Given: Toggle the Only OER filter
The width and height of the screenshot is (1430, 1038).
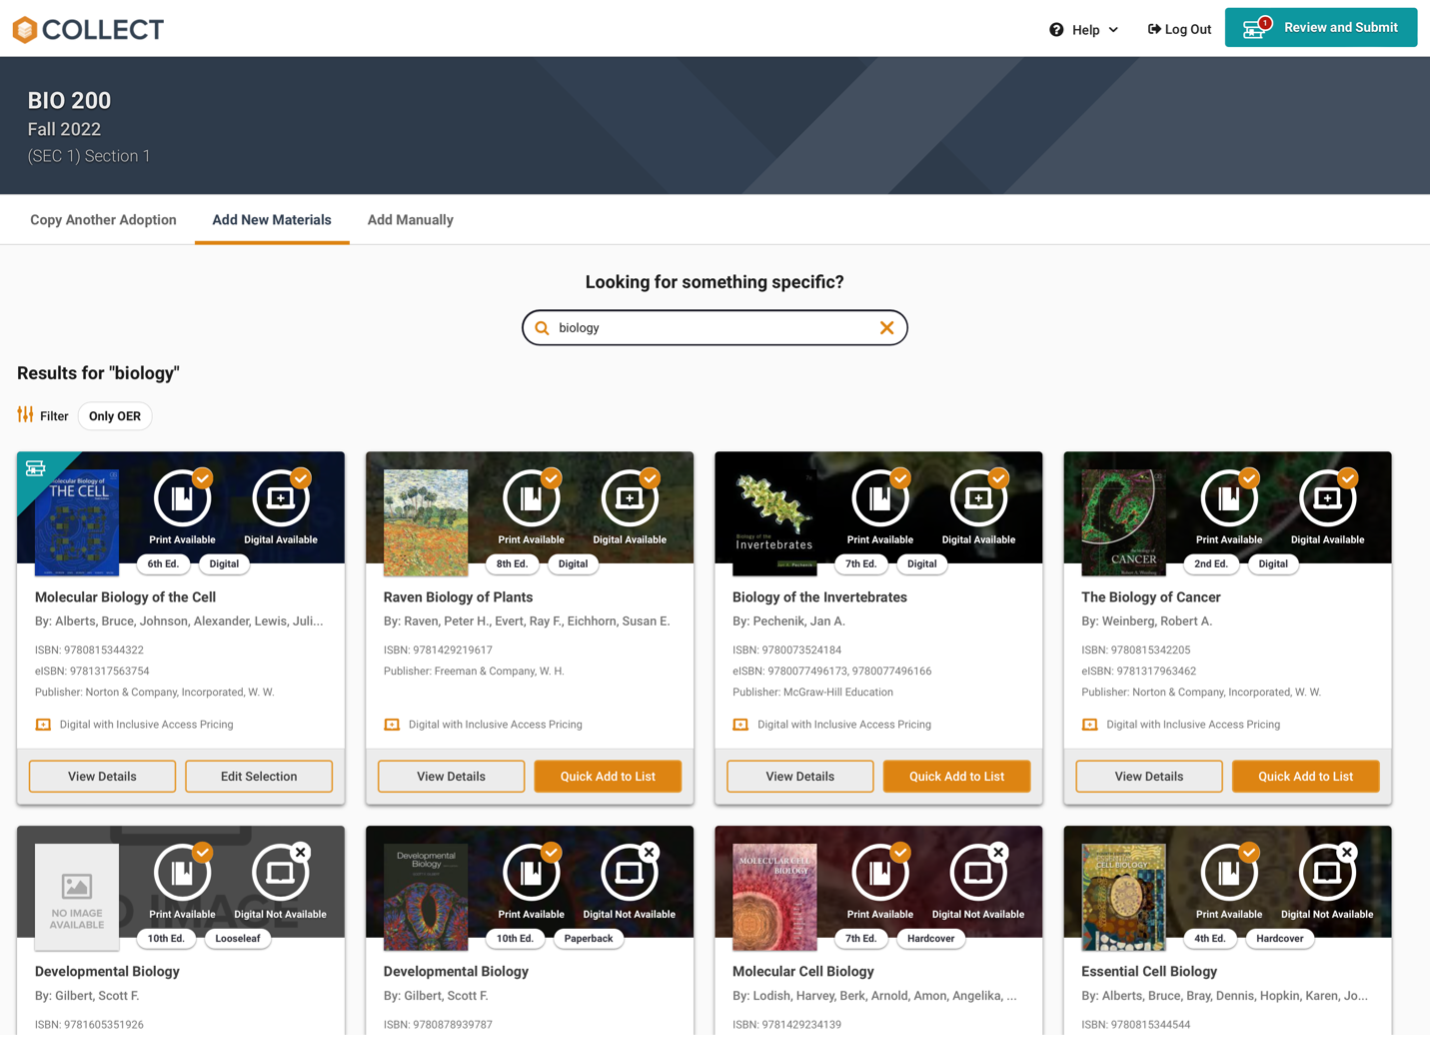Looking at the screenshot, I should tap(115, 416).
